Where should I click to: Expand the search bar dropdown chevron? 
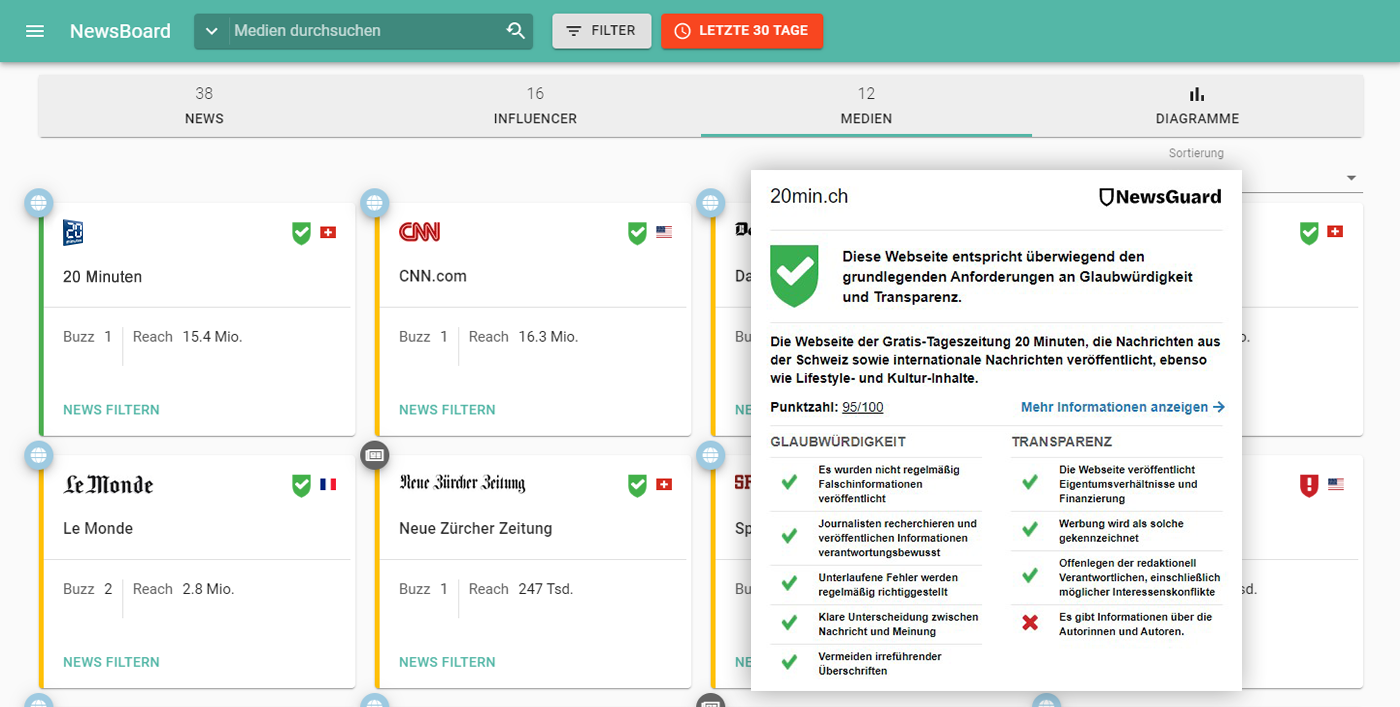pyautogui.click(x=211, y=31)
